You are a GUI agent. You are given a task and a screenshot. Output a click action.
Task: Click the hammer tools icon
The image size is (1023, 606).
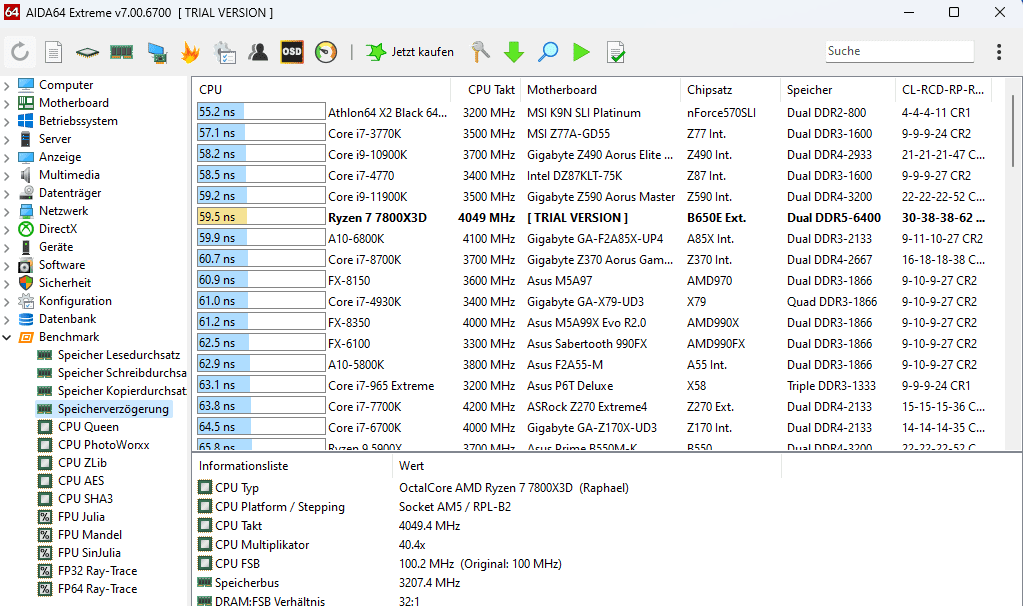point(480,52)
